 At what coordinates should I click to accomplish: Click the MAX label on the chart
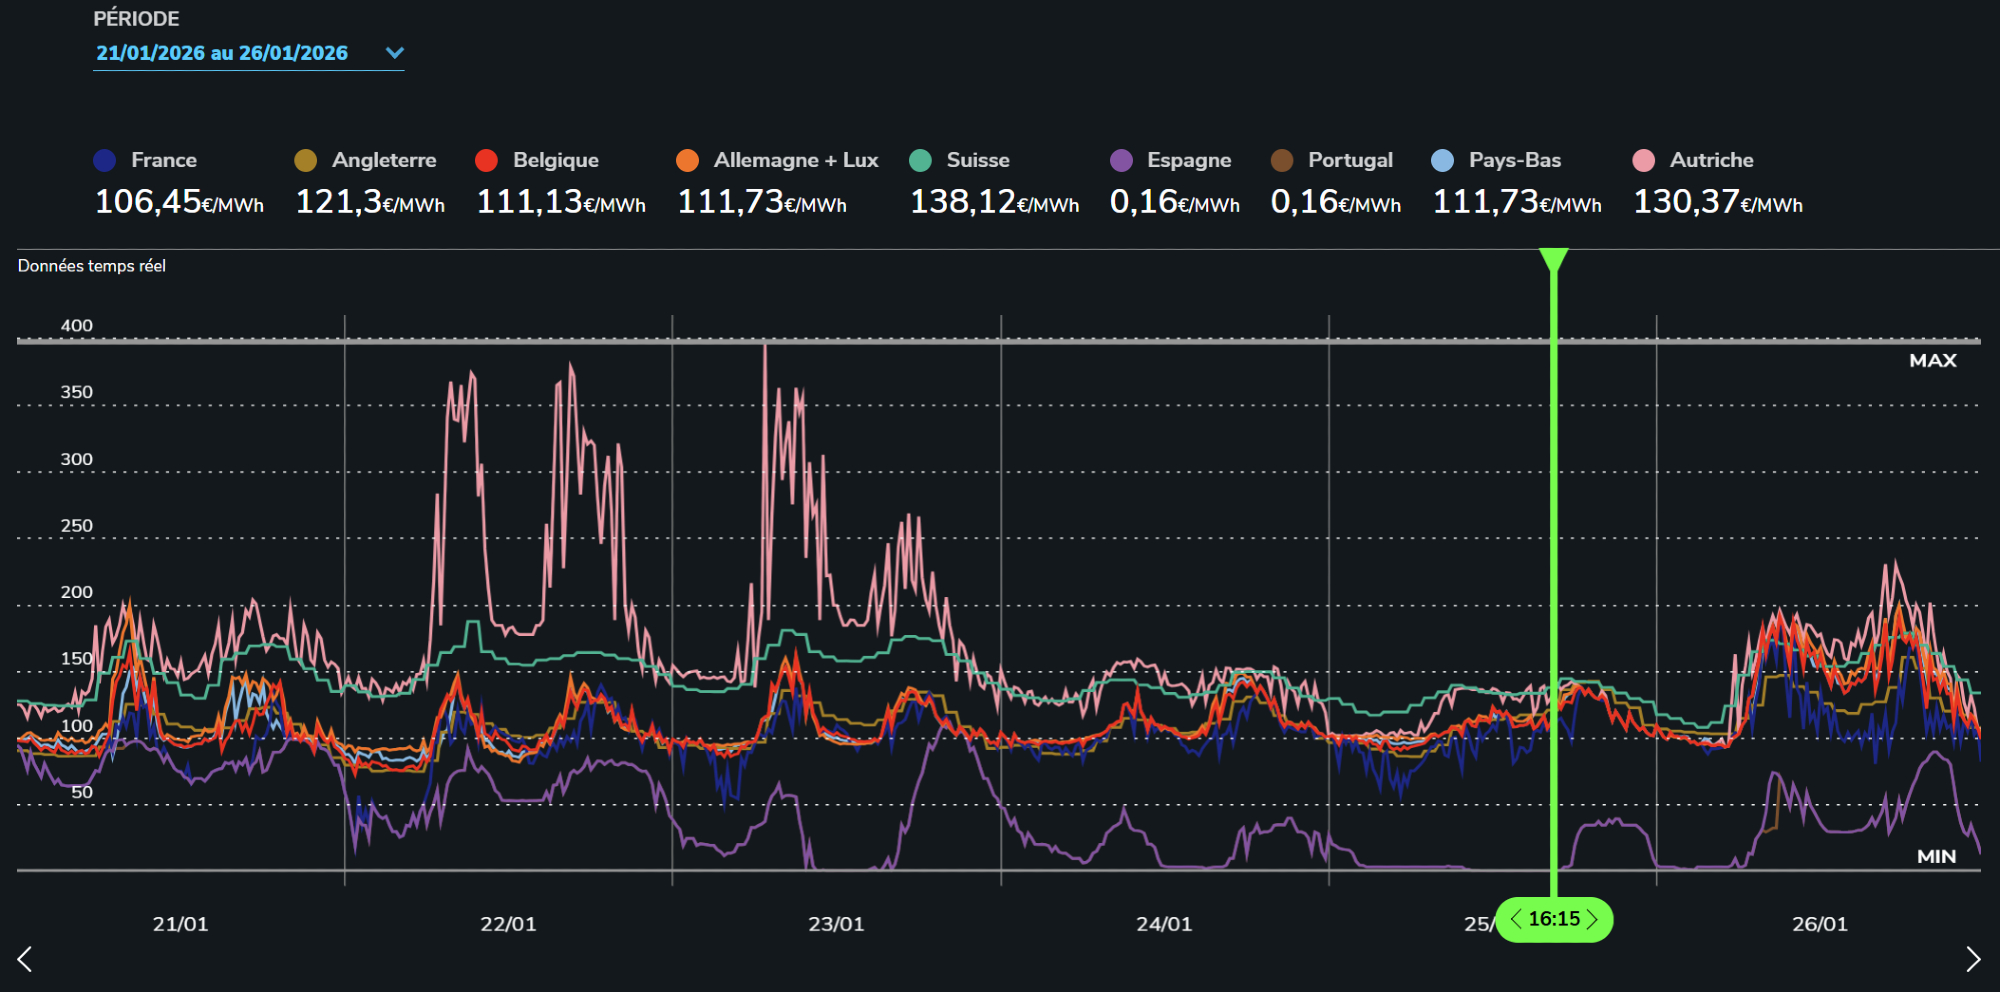1932,361
